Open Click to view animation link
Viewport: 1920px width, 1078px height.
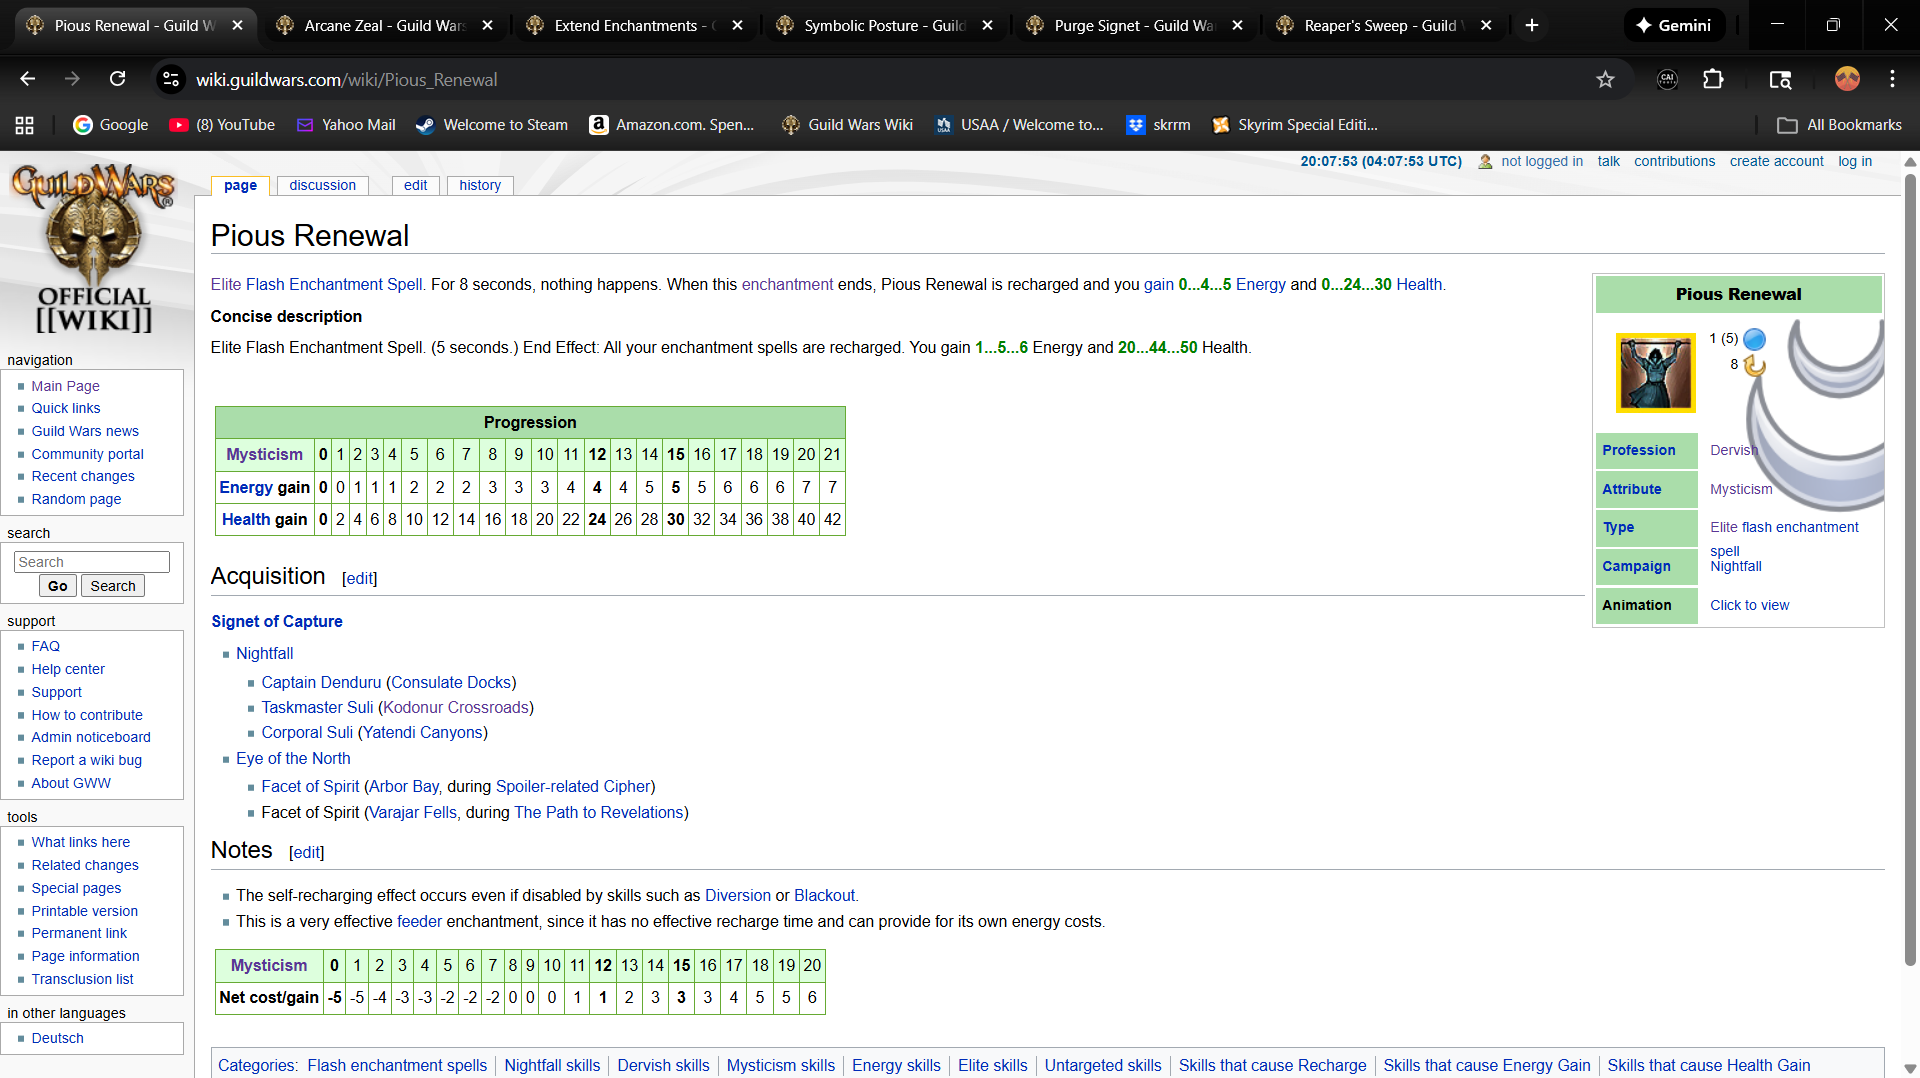coord(1749,605)
